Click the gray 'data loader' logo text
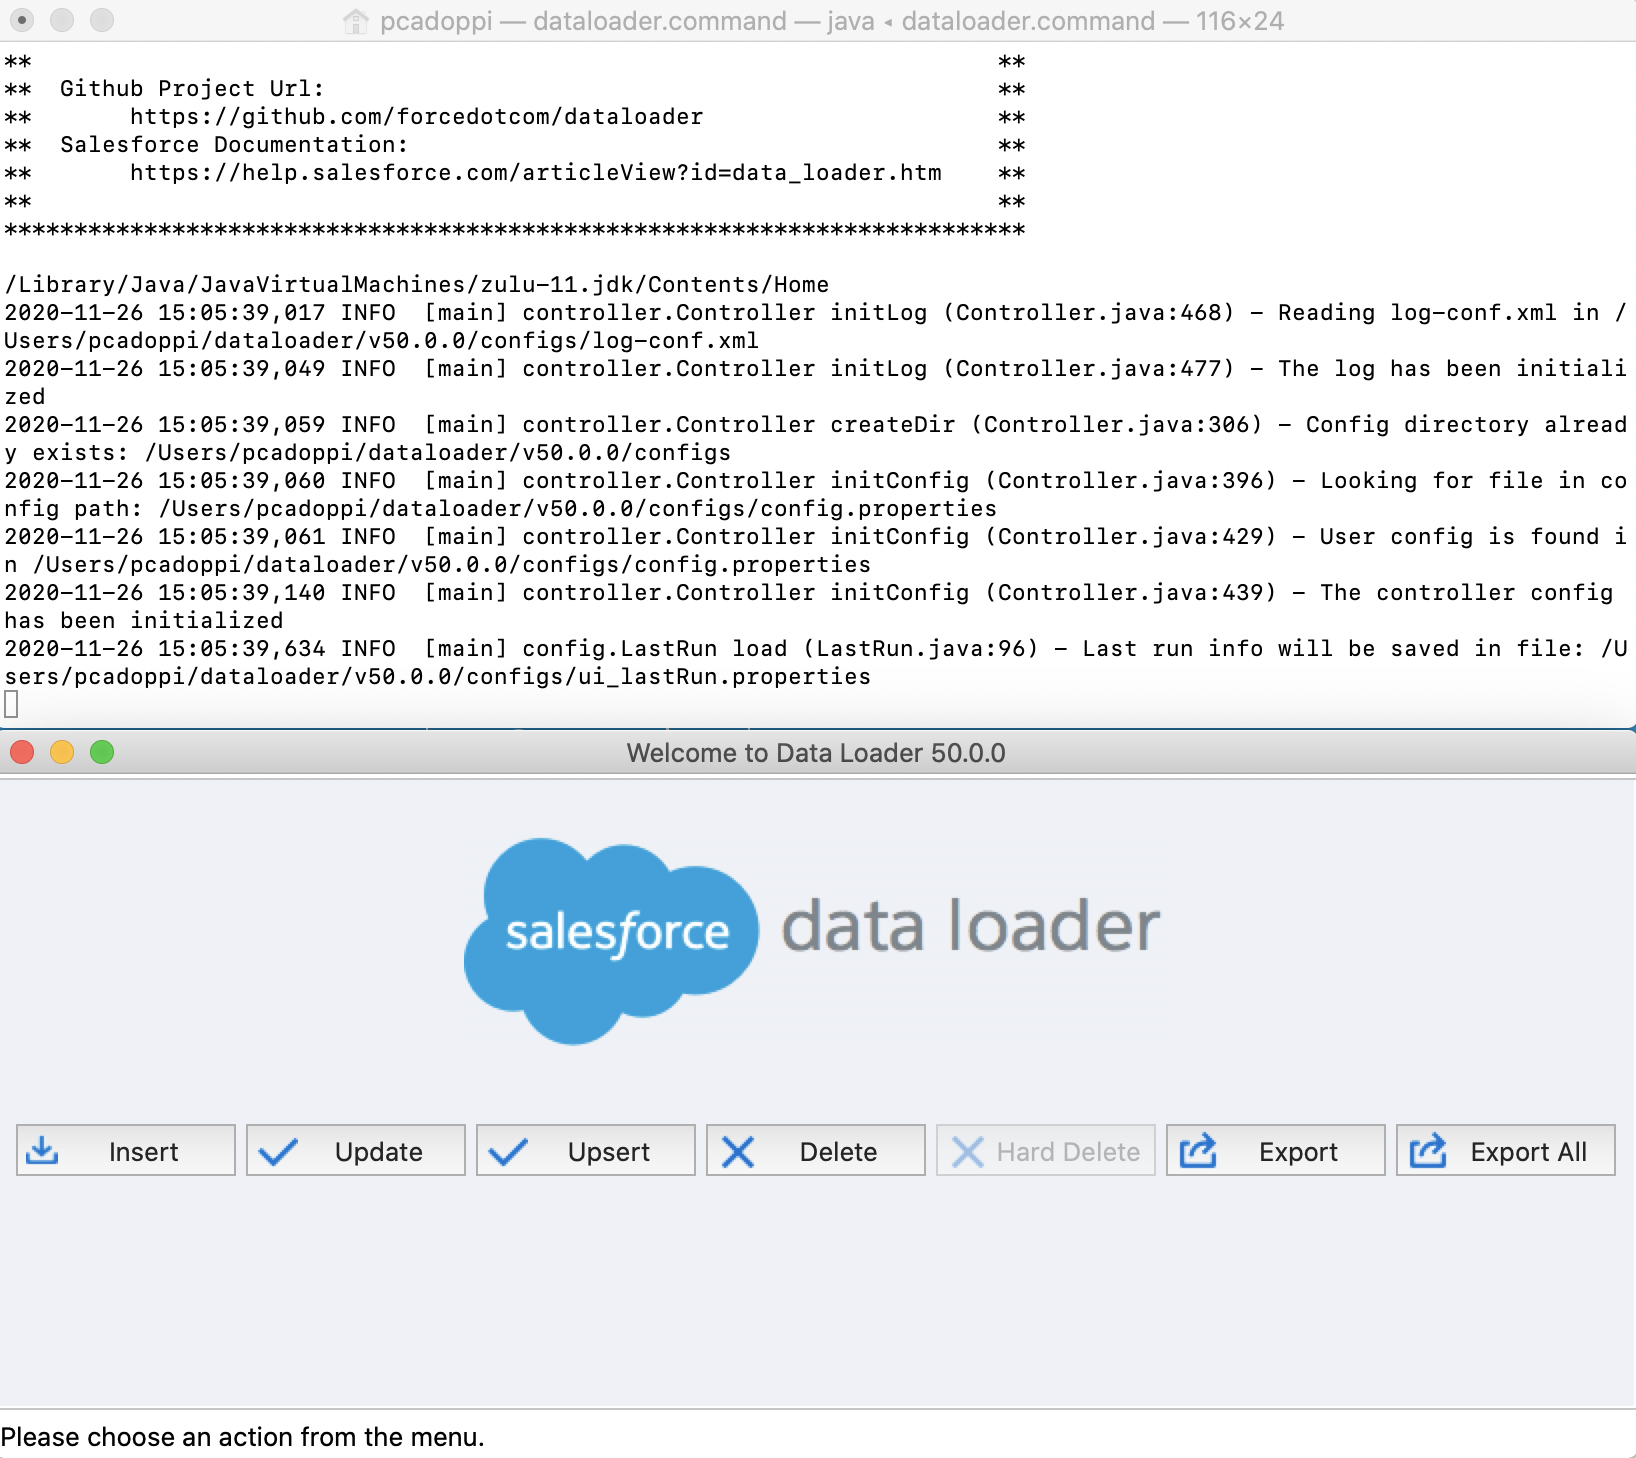 pyautogui.click(x=969, y=926)
